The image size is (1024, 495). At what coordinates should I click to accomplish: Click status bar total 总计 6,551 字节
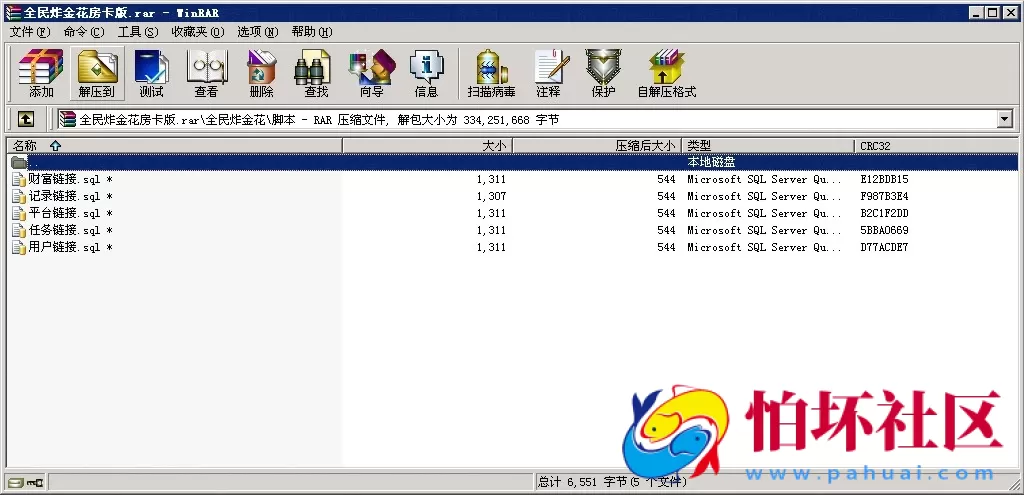tap(582, 482)
